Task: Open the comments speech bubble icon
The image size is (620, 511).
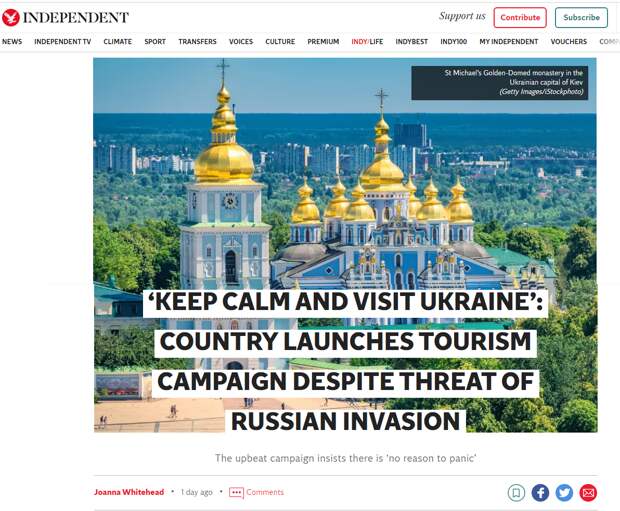Action: click(236, 493)
